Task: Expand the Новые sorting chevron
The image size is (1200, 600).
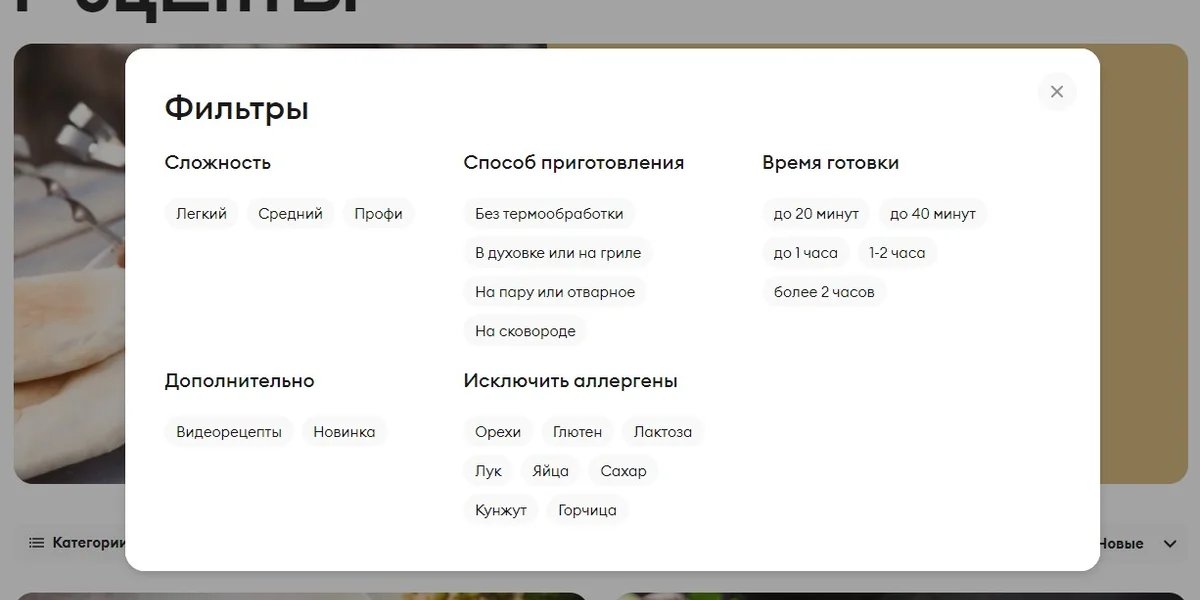Action: [1169, 544]
